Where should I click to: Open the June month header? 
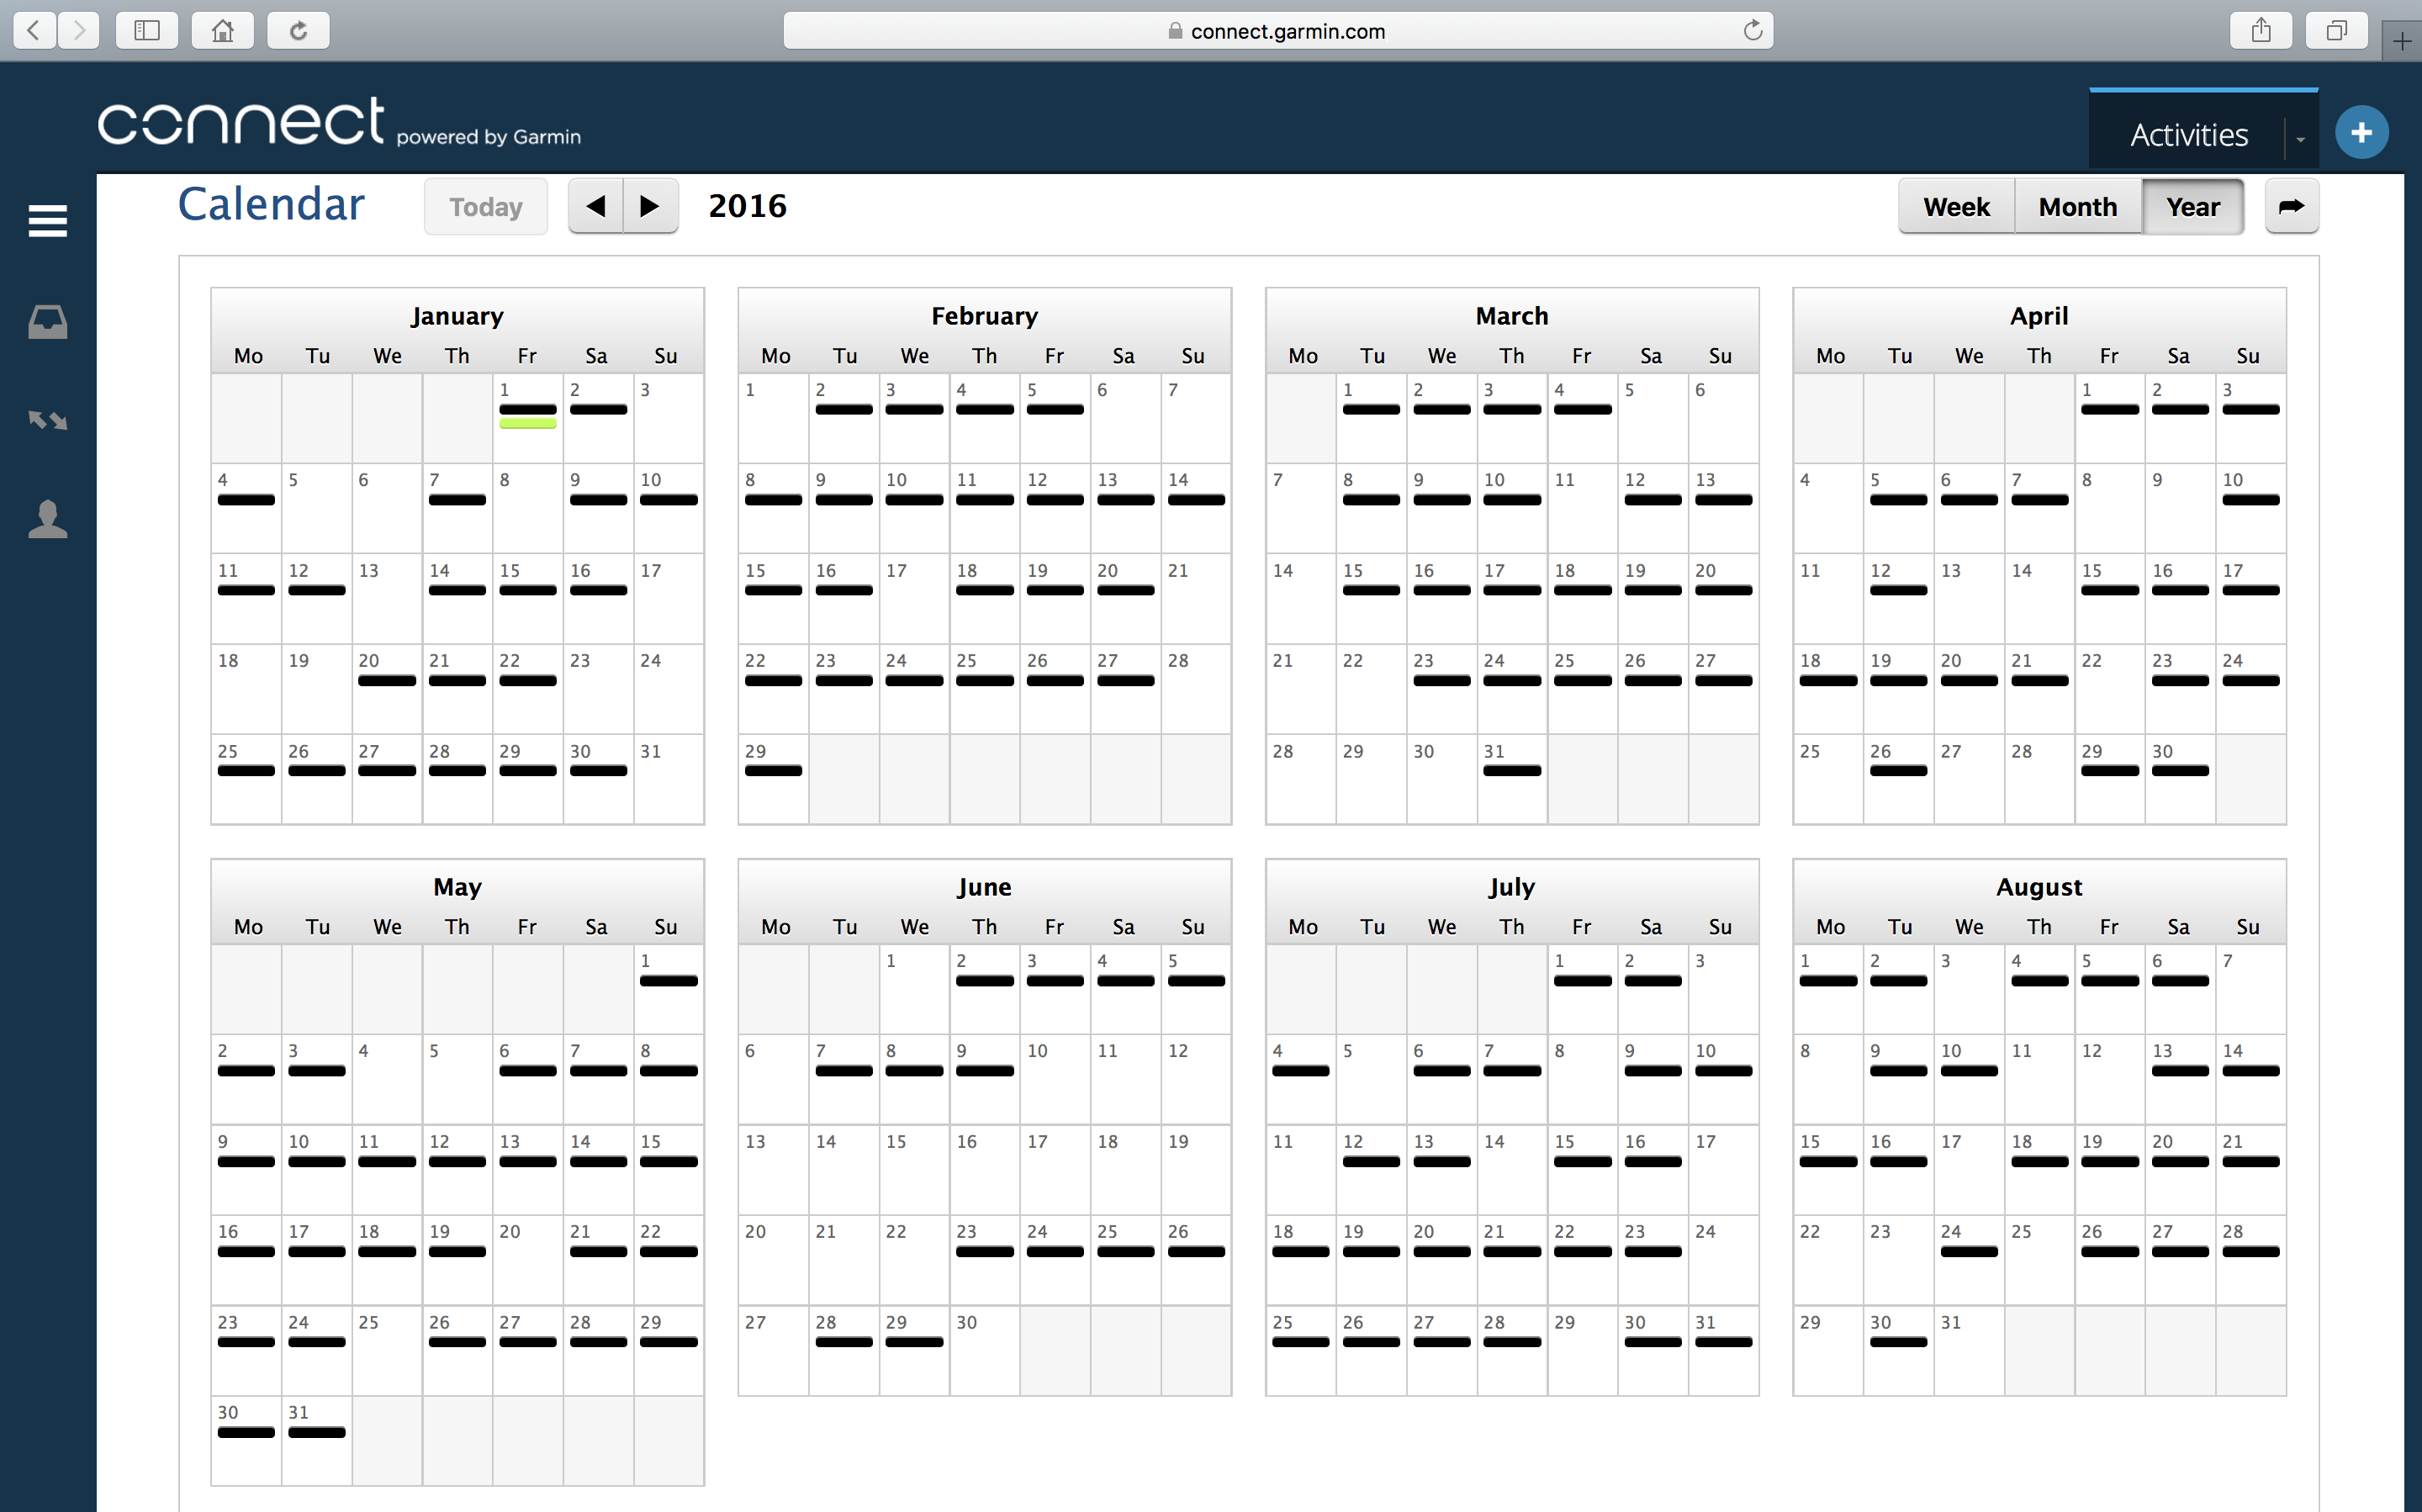click(984, 887)
